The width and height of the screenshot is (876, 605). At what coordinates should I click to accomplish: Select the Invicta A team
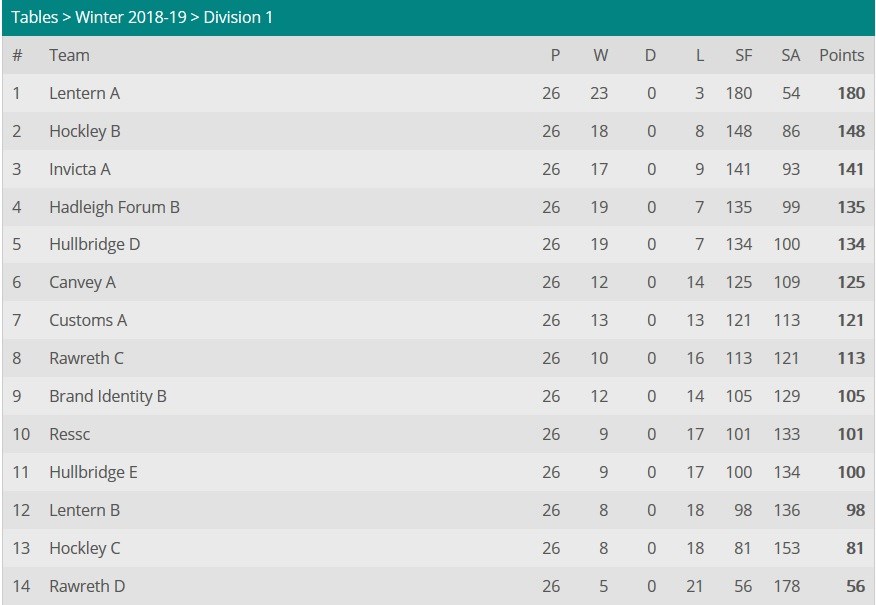pyautogui.click(x=80, y=169)
